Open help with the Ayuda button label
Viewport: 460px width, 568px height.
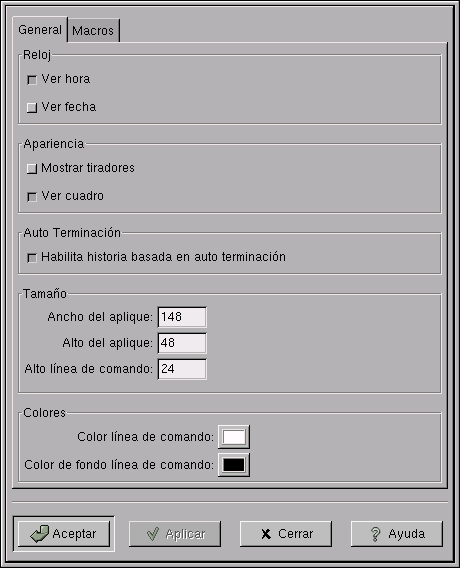click(406, 534)
